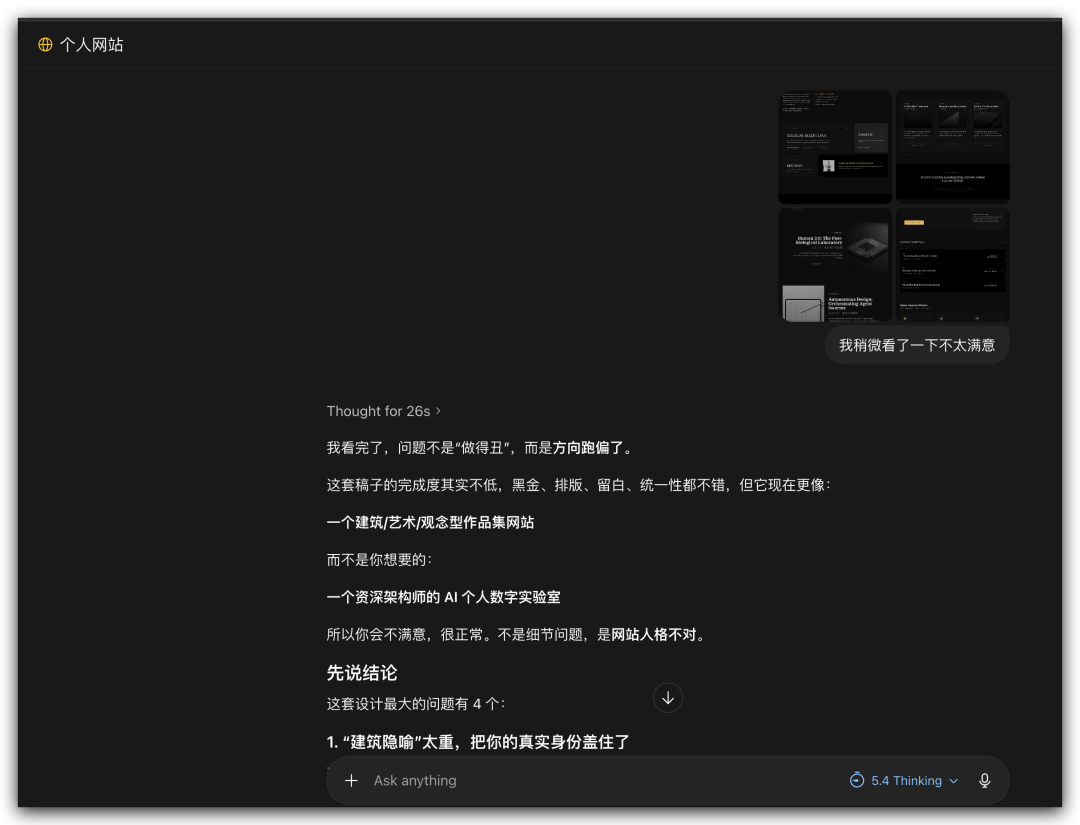1080x825 pixels.
Task: Open the bottom-right thumbnail with yellow banner
Action: pos(952,264)
